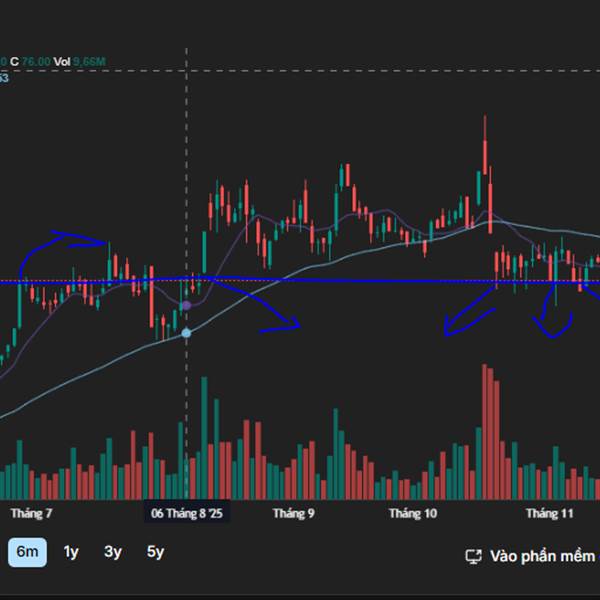Click the tall green volume bar near August
Viewport: 600px width, 600px height.
coord(204,435)
